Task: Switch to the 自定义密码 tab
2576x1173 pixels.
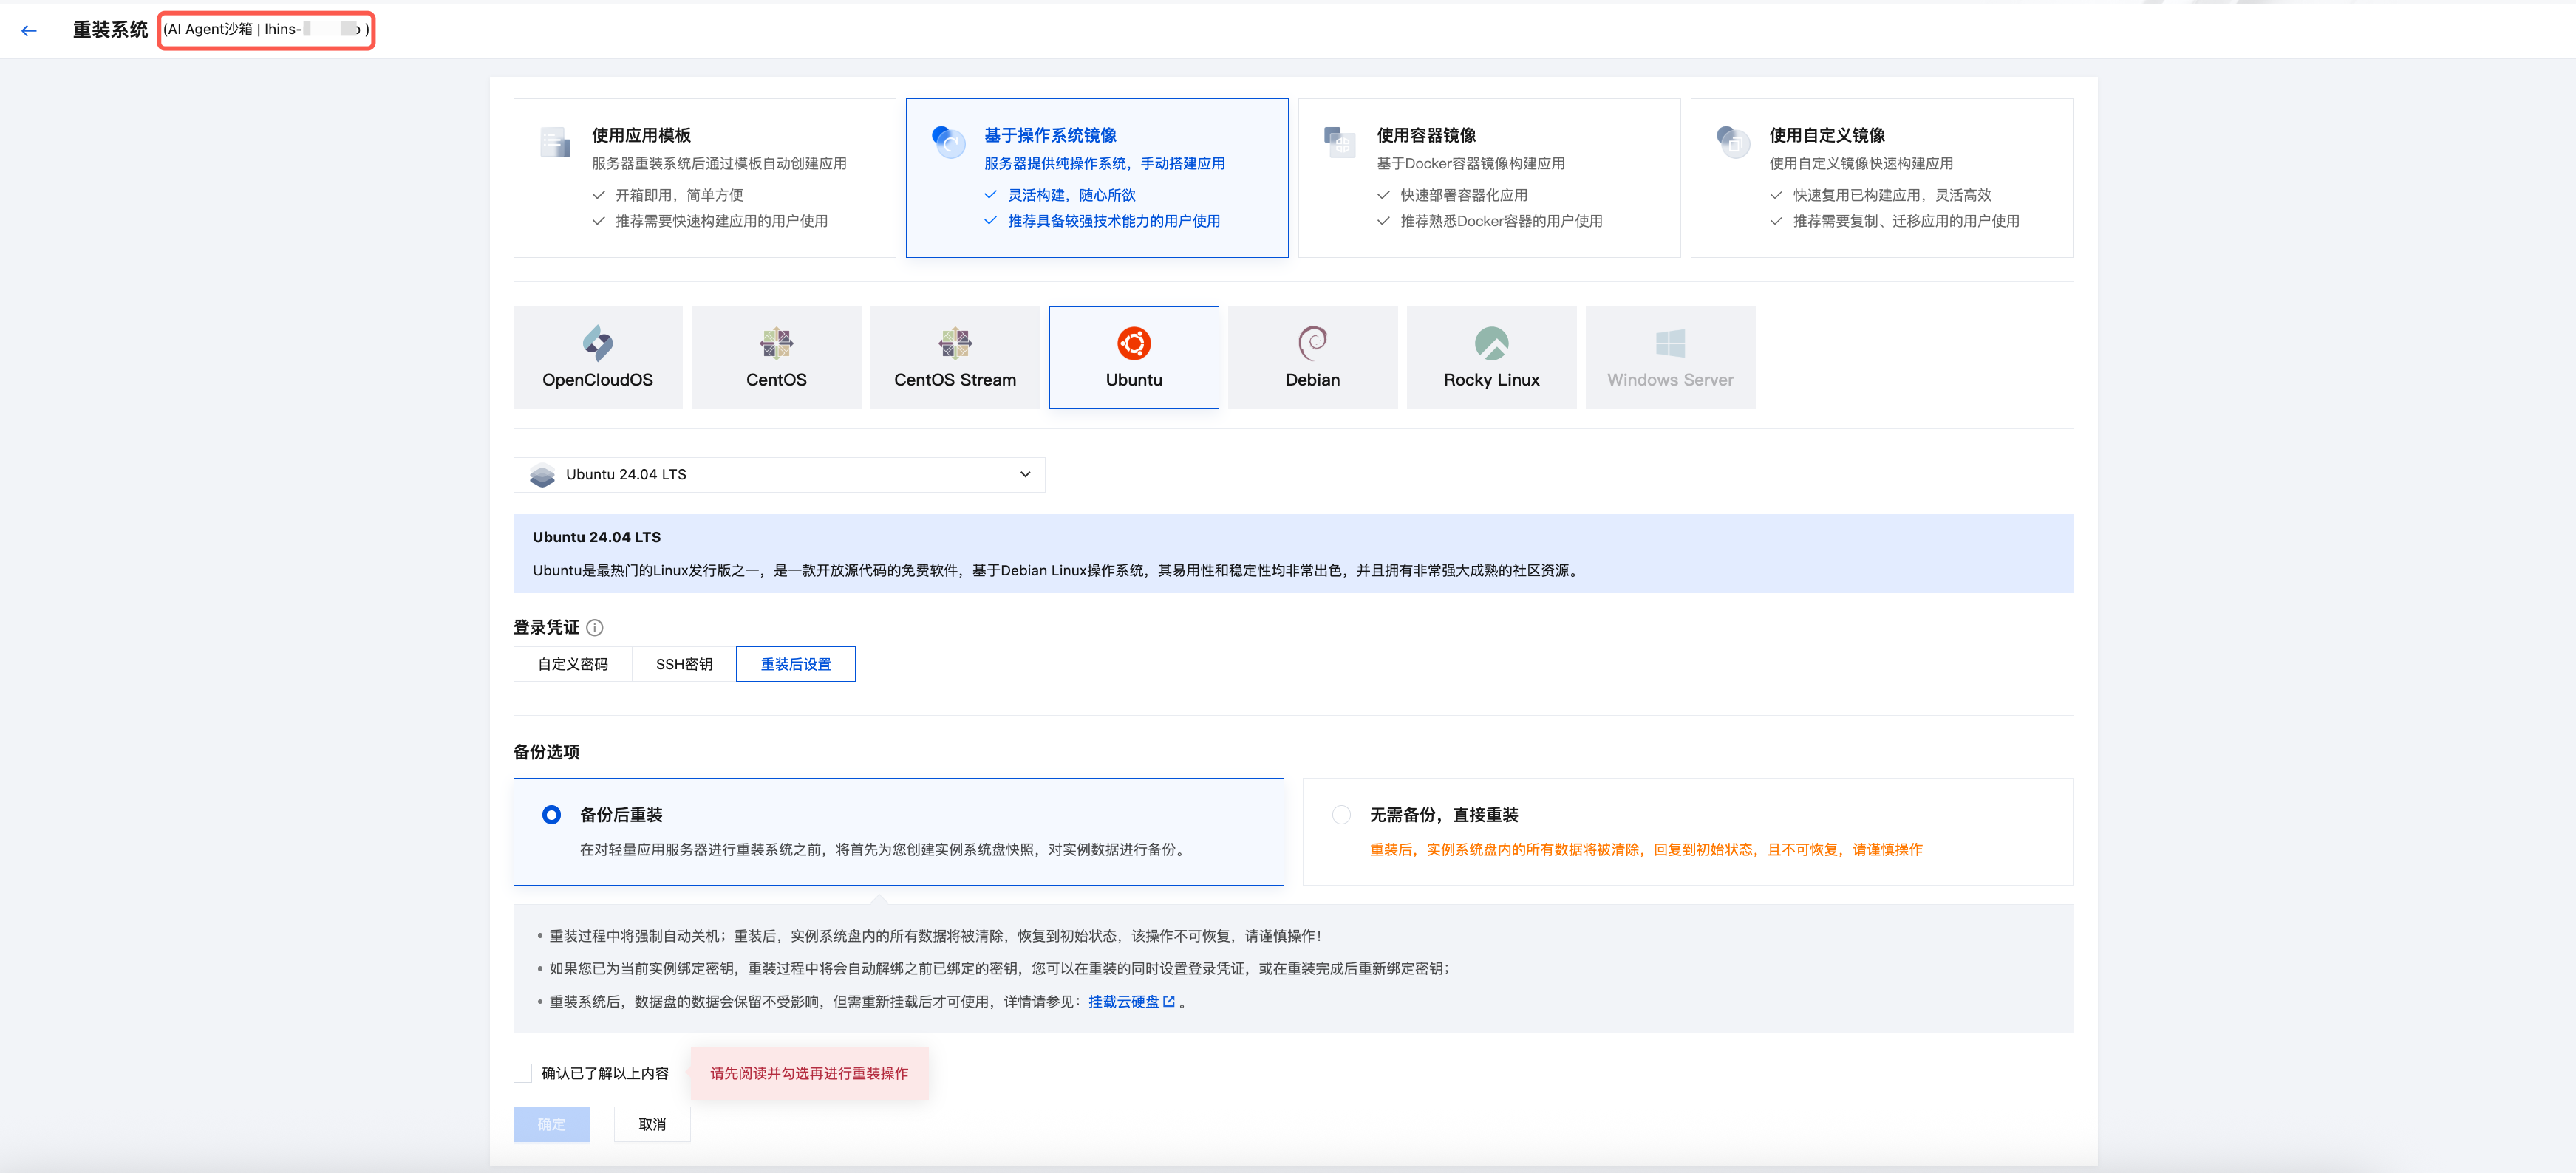Action: tap(572, 664)
